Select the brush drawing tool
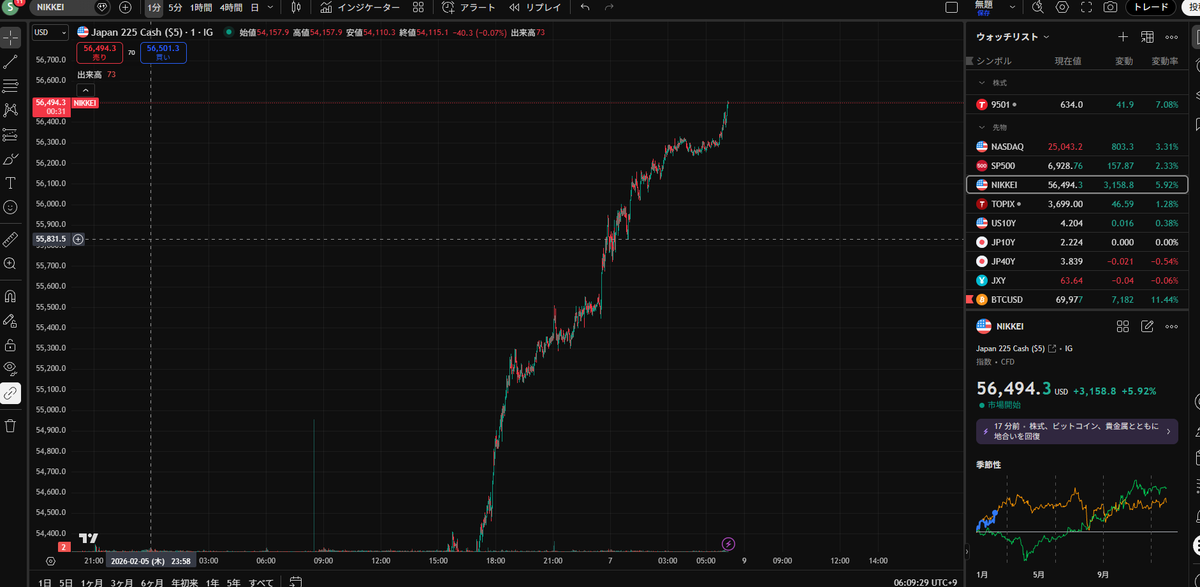 pyautogui.click(x=10, y=159)
